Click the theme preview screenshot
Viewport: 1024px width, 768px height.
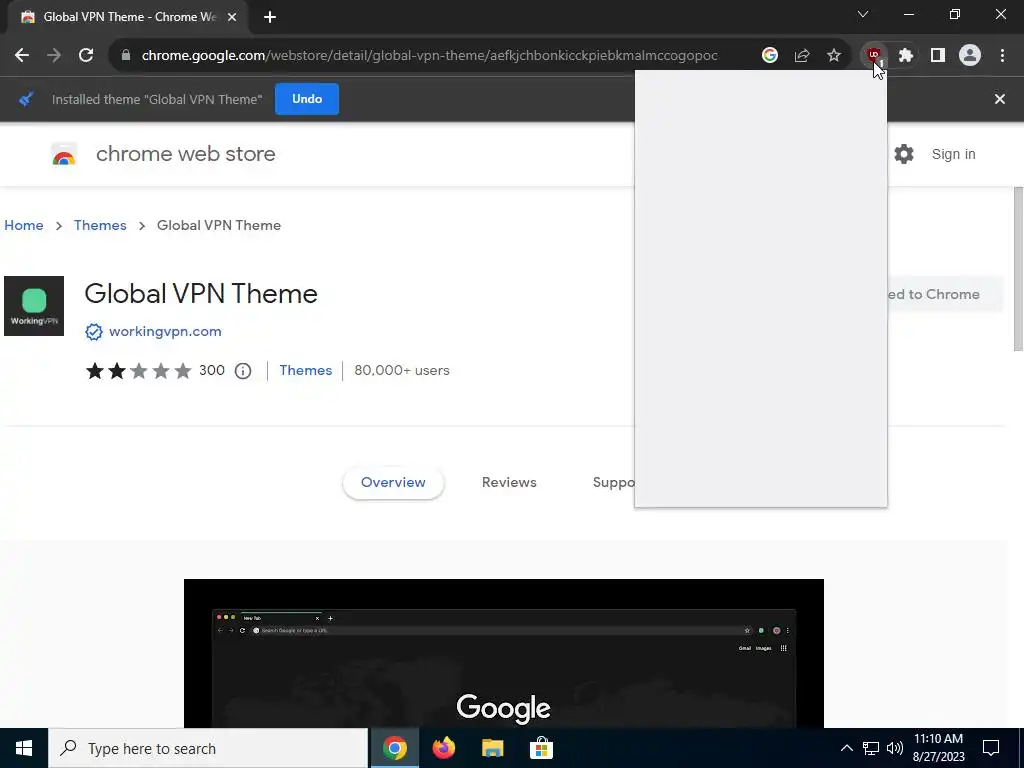pos(504,653)
